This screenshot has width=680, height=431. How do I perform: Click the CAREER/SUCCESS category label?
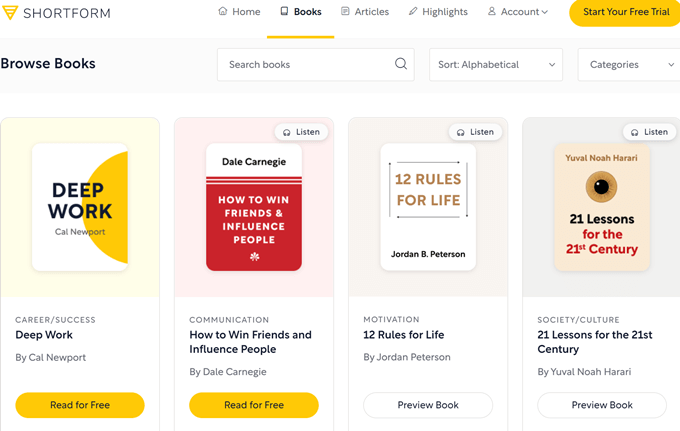[x=56, y=320]
